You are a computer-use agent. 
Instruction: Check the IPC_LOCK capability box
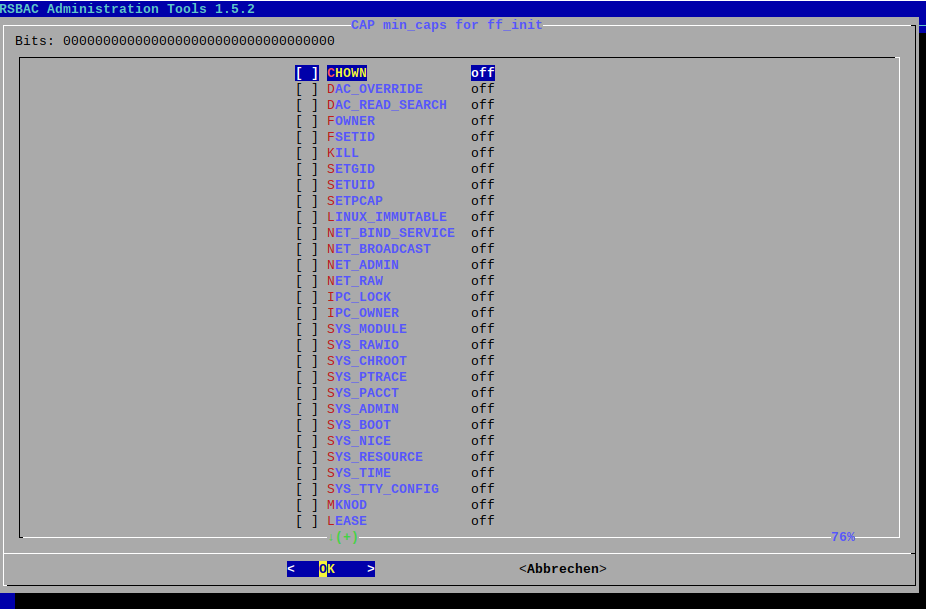tap(307, 297)
